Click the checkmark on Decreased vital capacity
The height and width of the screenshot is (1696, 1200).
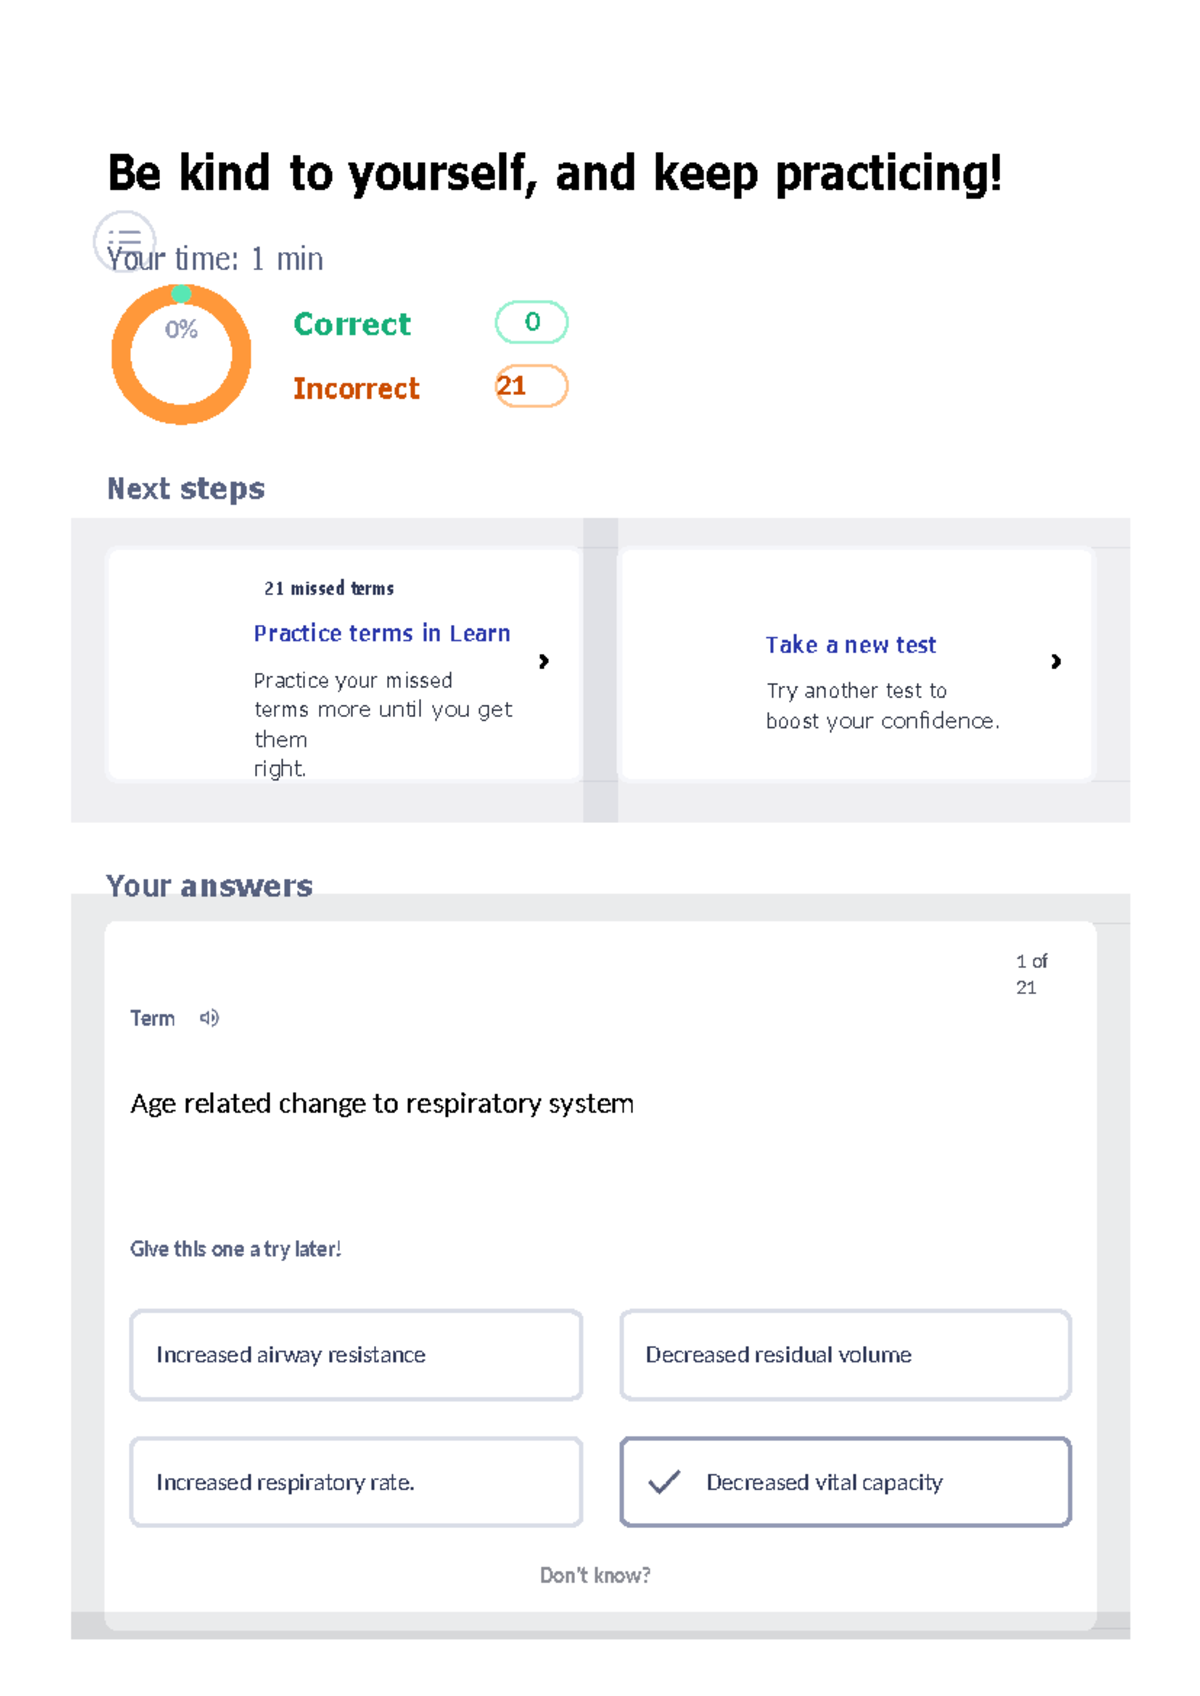tap(664, 1482)
